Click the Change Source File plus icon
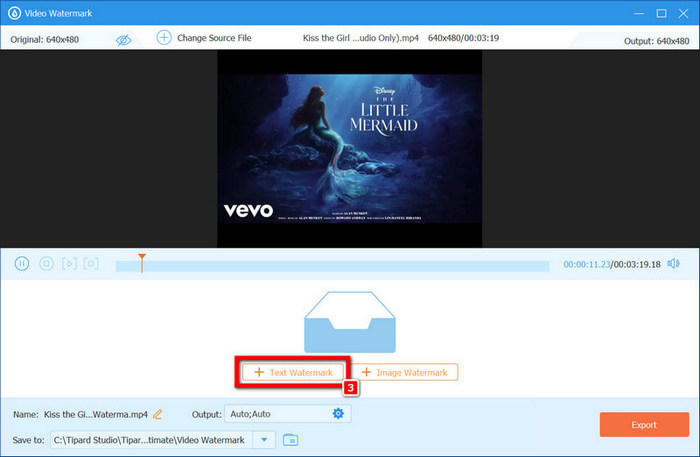The width and height of the screenshot is (700, 457). 164,37
